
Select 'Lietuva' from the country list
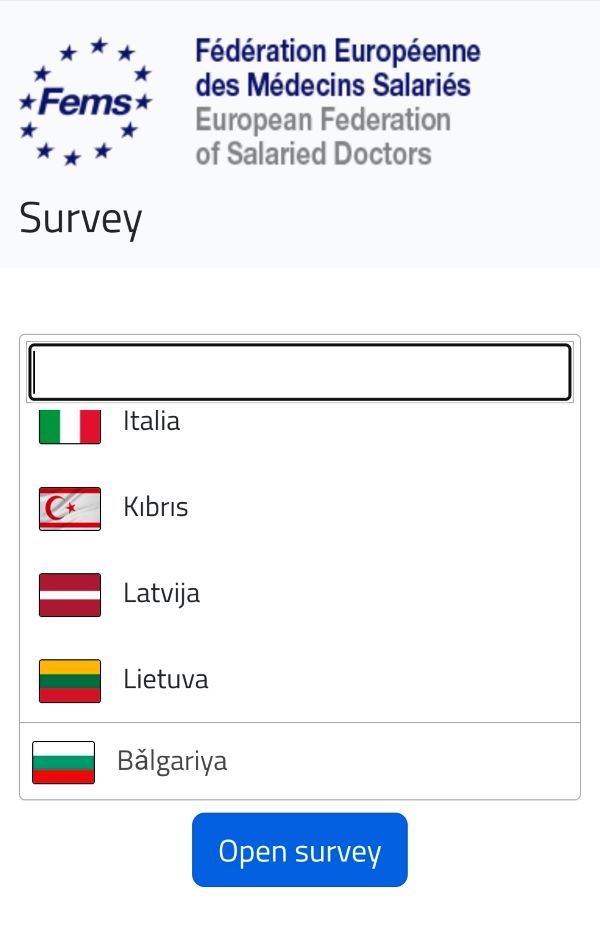(166, 680)
